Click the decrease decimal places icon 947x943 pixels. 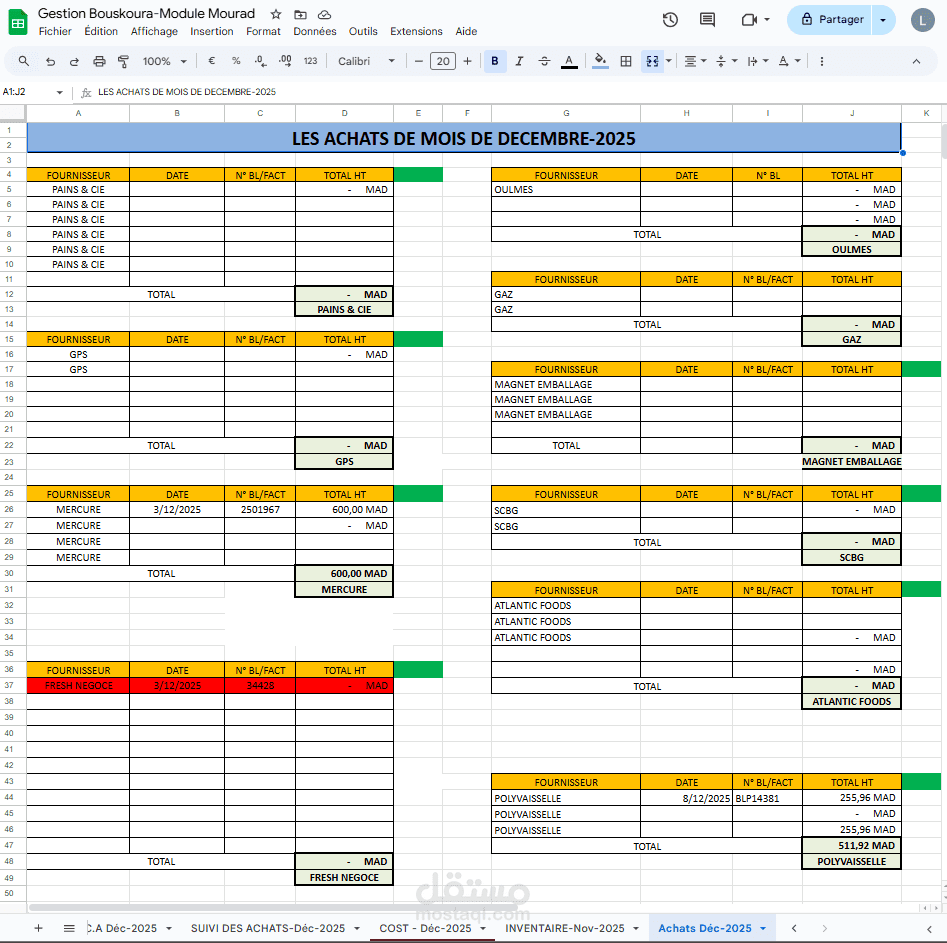tap(262, 61)
